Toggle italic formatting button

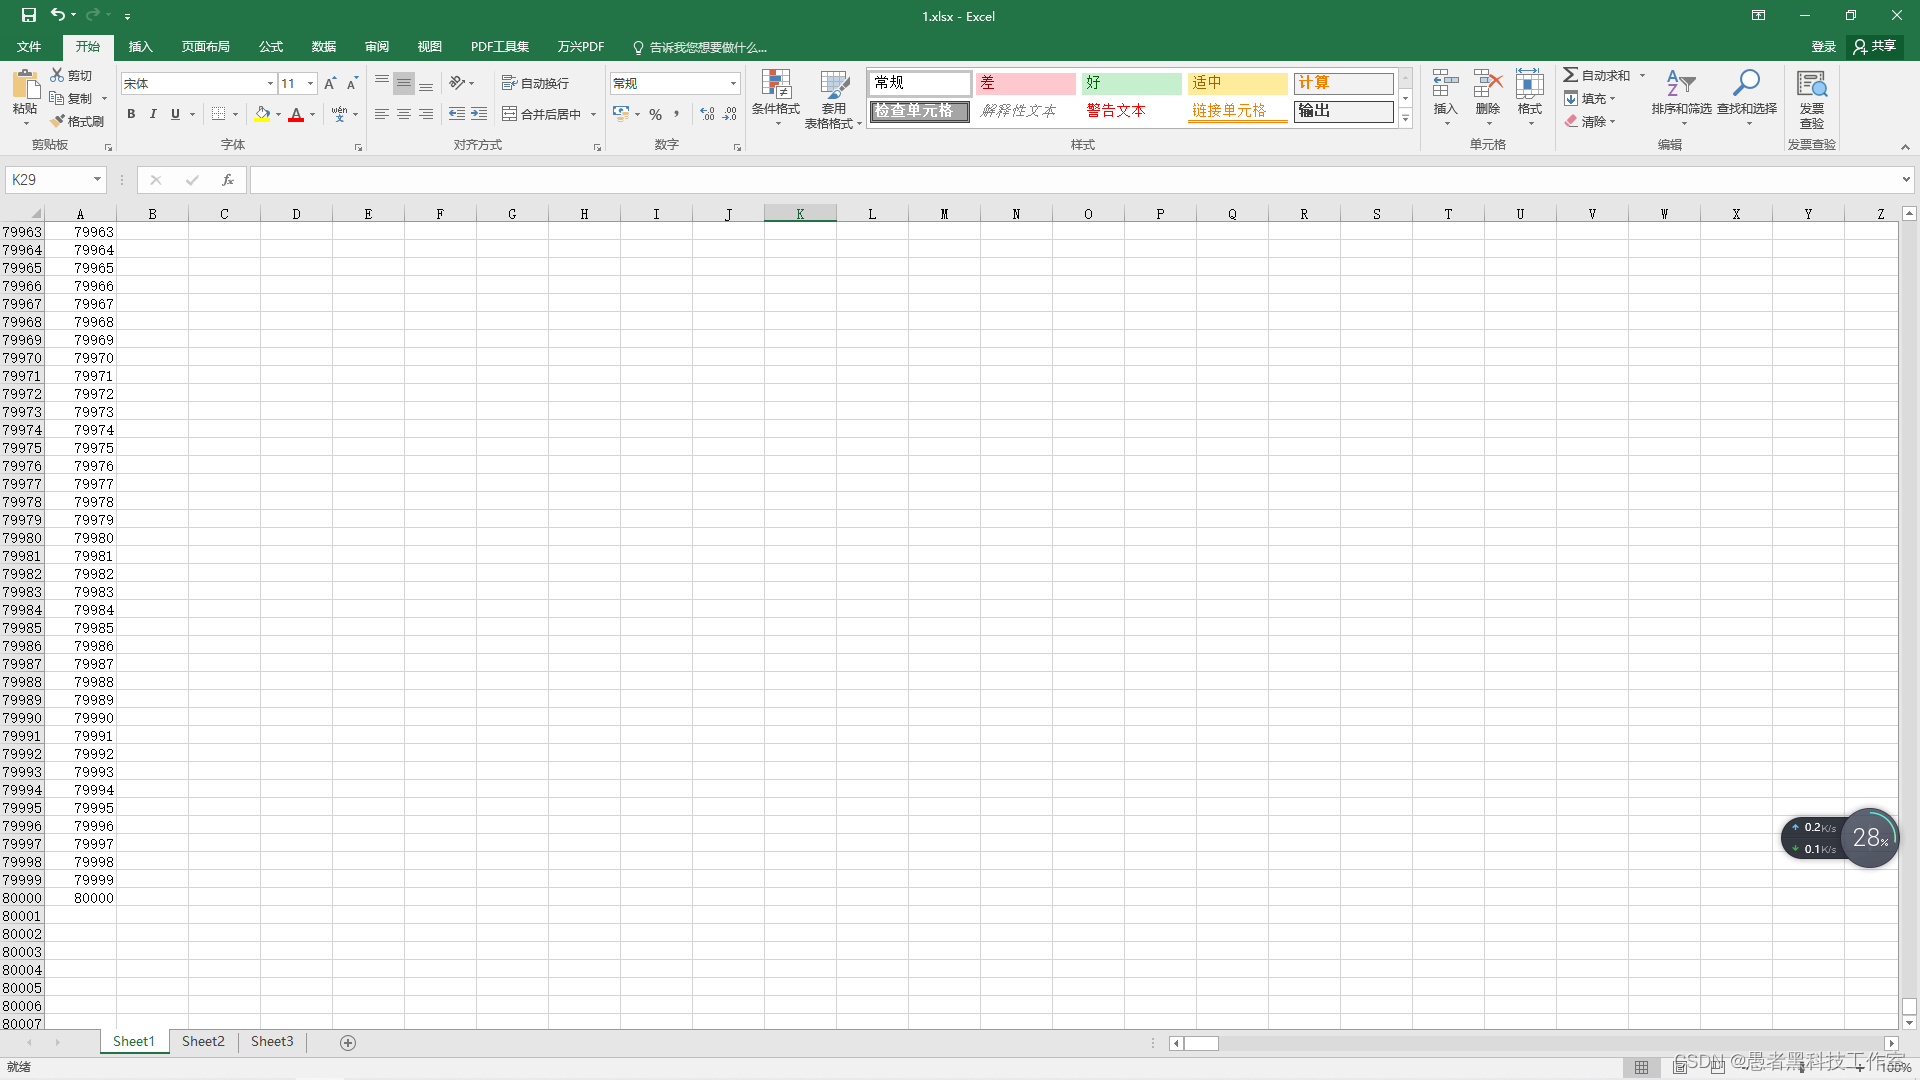pyautogui.click(x=153, y=115)
